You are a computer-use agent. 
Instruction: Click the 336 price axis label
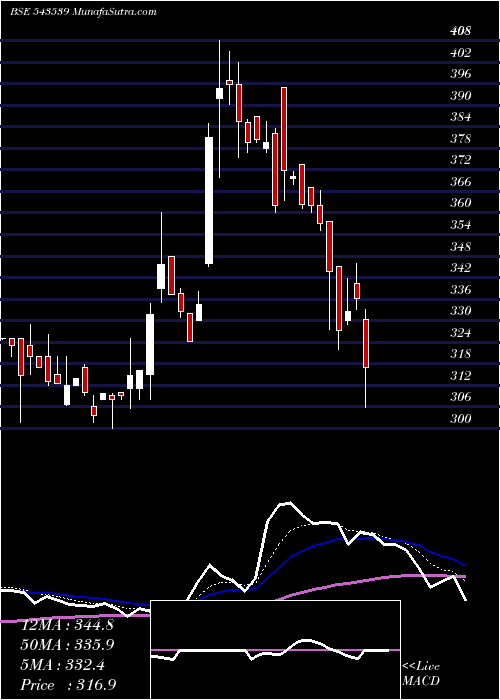coord(461,290)
